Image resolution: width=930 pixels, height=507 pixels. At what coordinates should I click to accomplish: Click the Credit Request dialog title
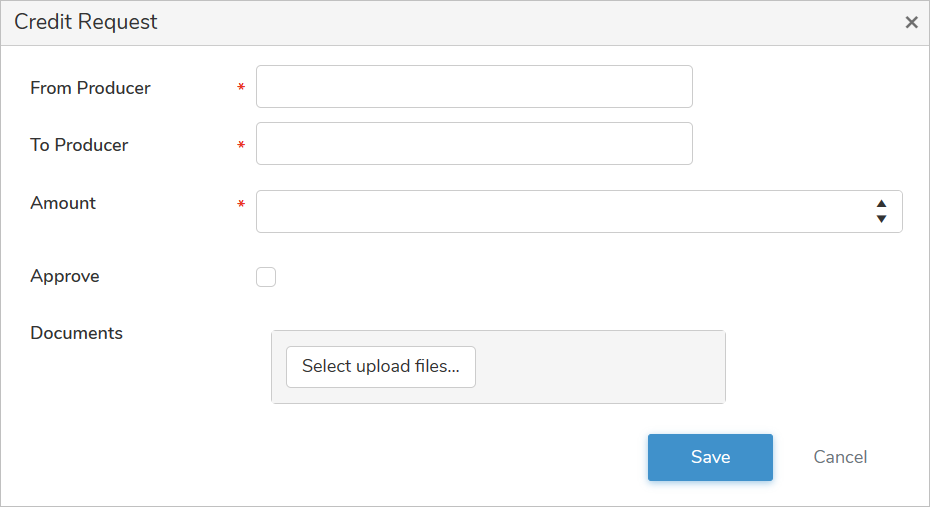(x=86, y=22)
